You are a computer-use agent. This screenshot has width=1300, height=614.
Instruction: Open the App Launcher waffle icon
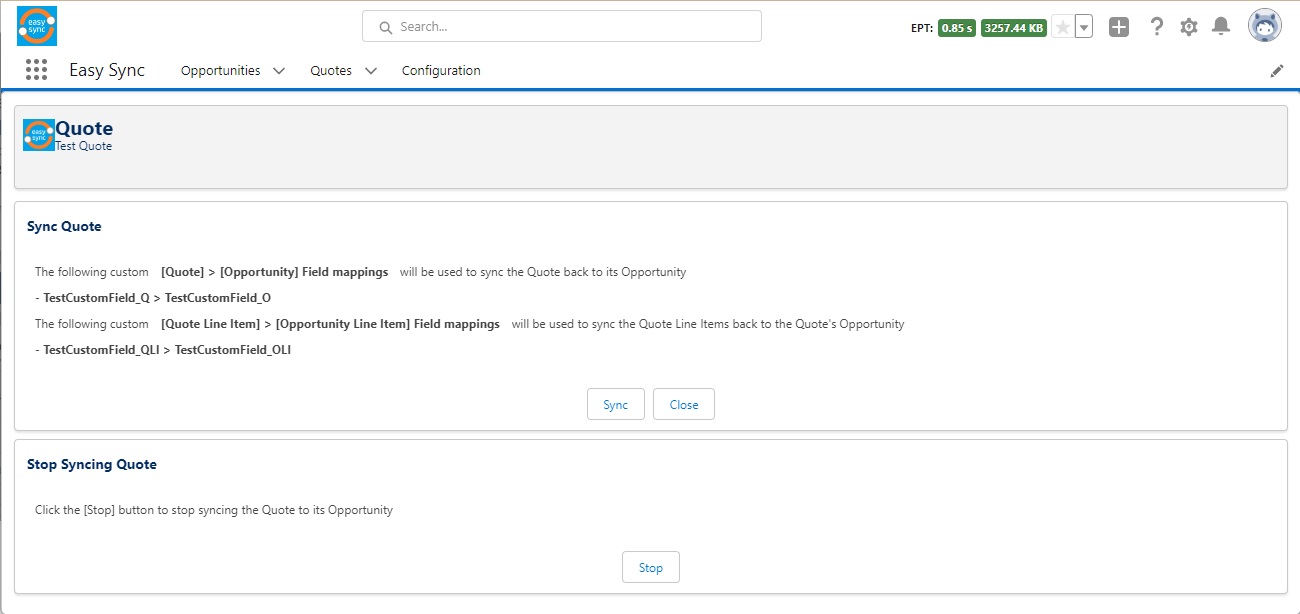(36, 70)
